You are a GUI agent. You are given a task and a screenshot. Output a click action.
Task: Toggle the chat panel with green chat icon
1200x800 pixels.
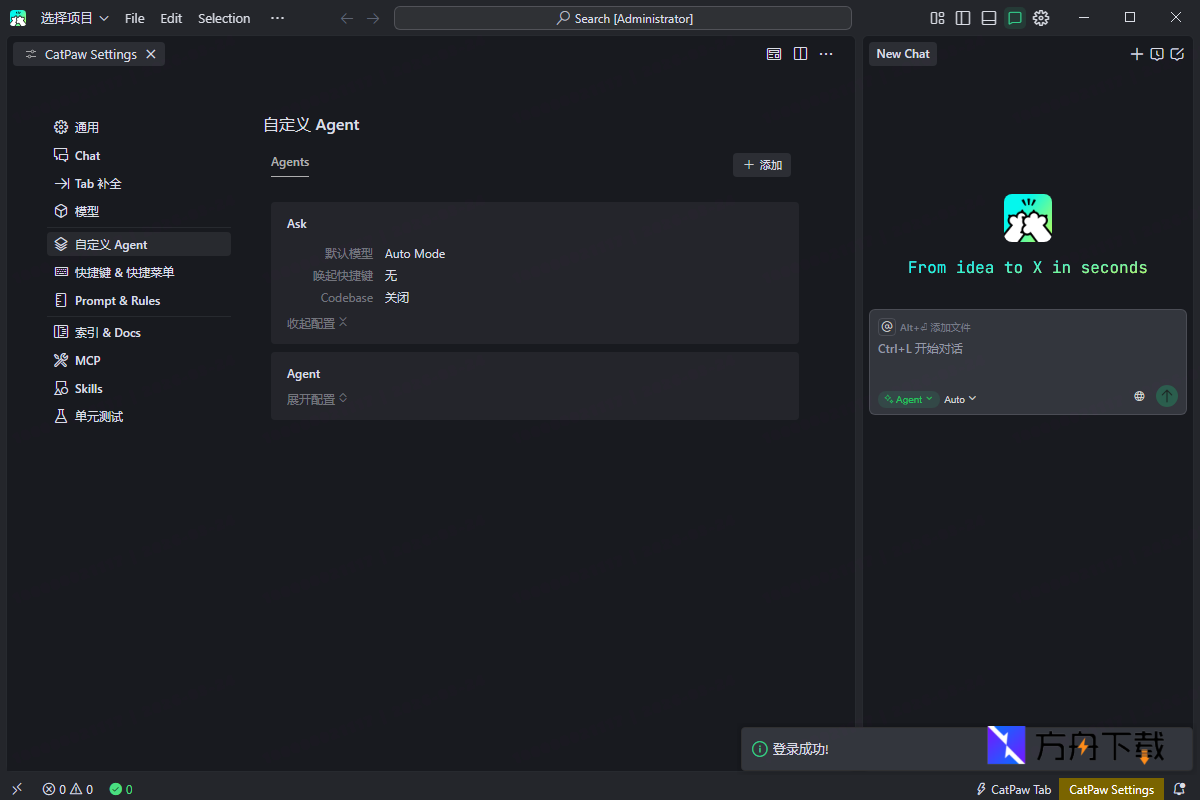1015,18
